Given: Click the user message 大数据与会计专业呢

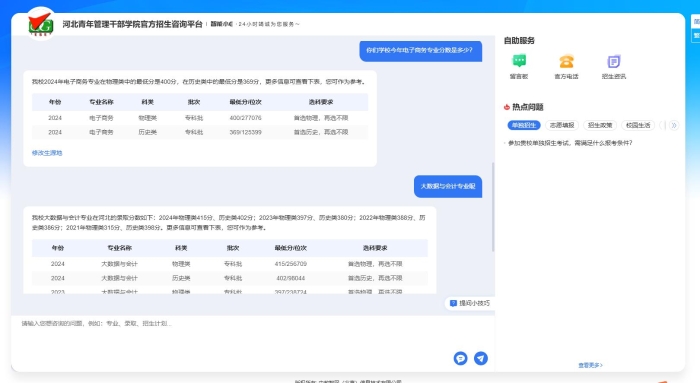Looking at the screenshot, I should pyautogui.click(x=448, y=186).
